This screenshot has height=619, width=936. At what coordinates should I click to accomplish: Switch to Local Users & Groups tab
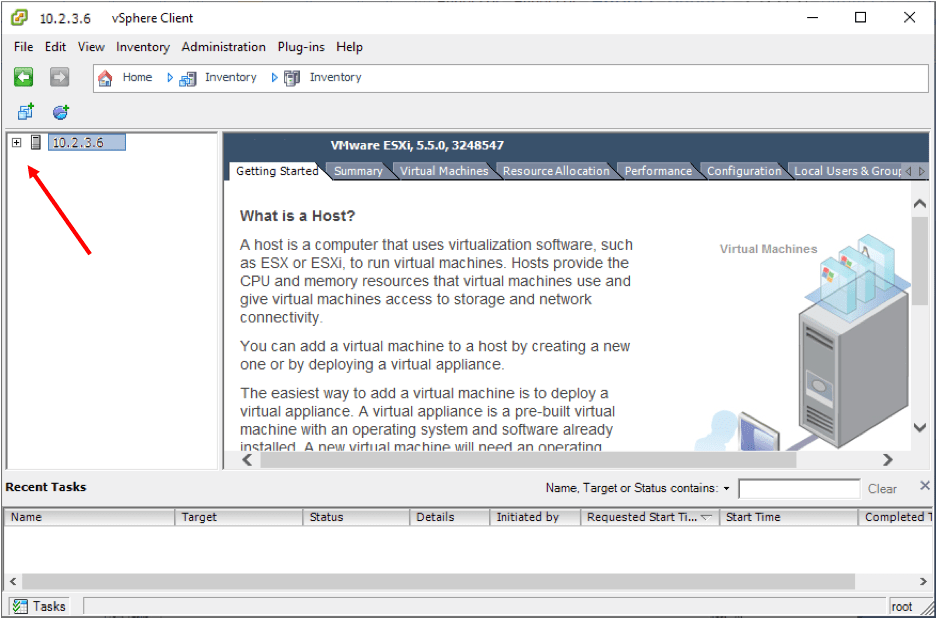[846, 171]
